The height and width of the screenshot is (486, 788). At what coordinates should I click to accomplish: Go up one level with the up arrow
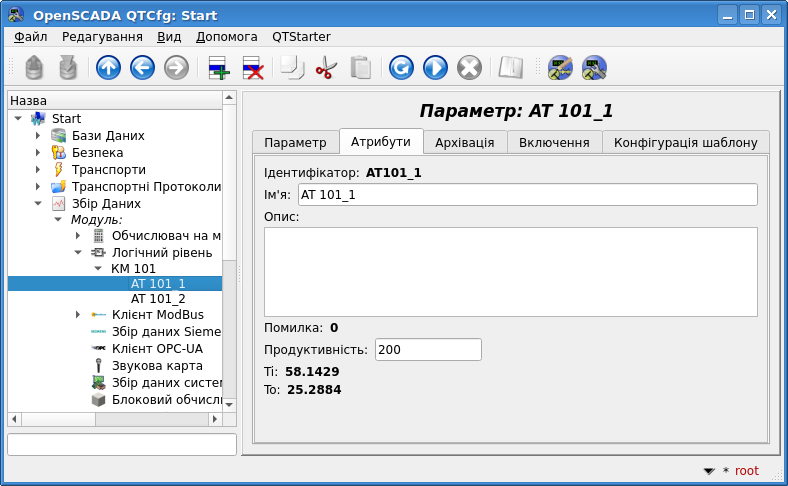pyautogui.click(x=109, y=67)
